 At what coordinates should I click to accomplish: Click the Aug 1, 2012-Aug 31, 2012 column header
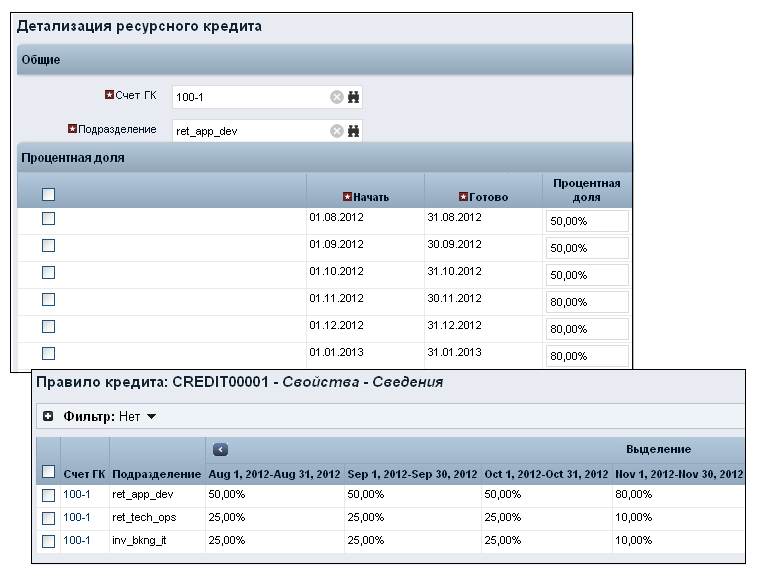point(274,474)
